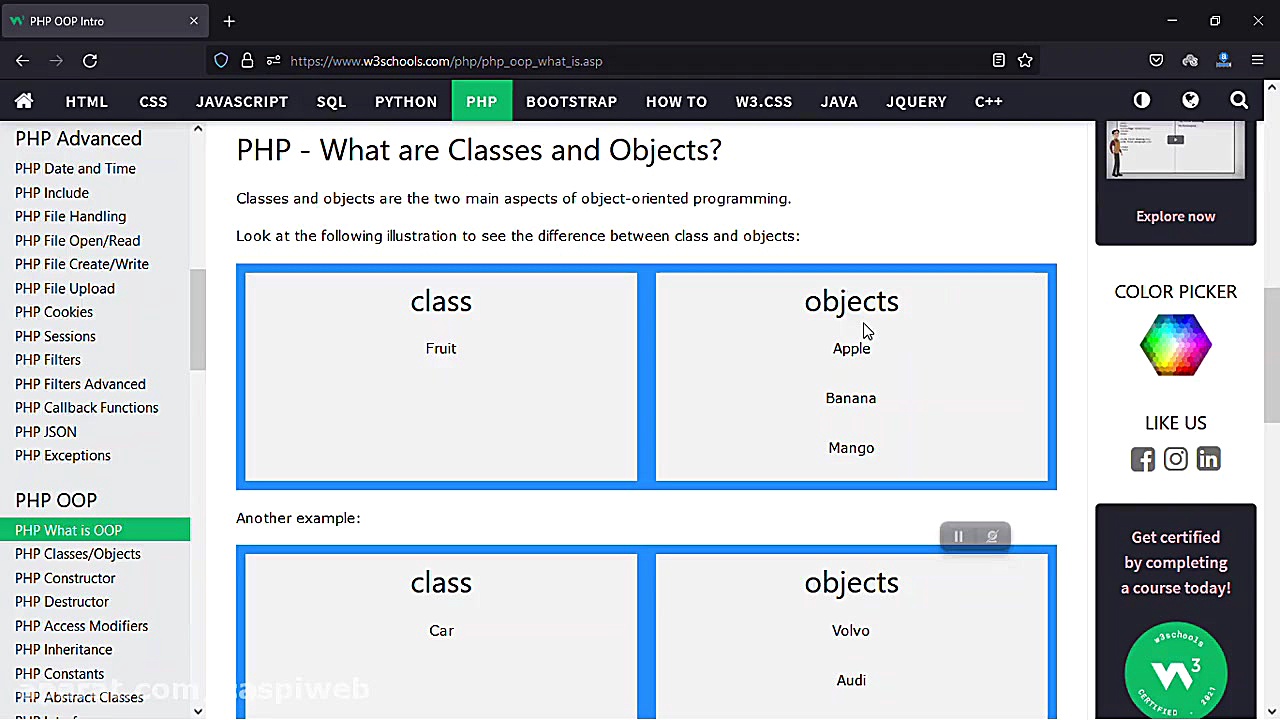The image size is (1280, 720).
Task: Open W3Schools search magnifier
Action: click(x=1239, y=100)
